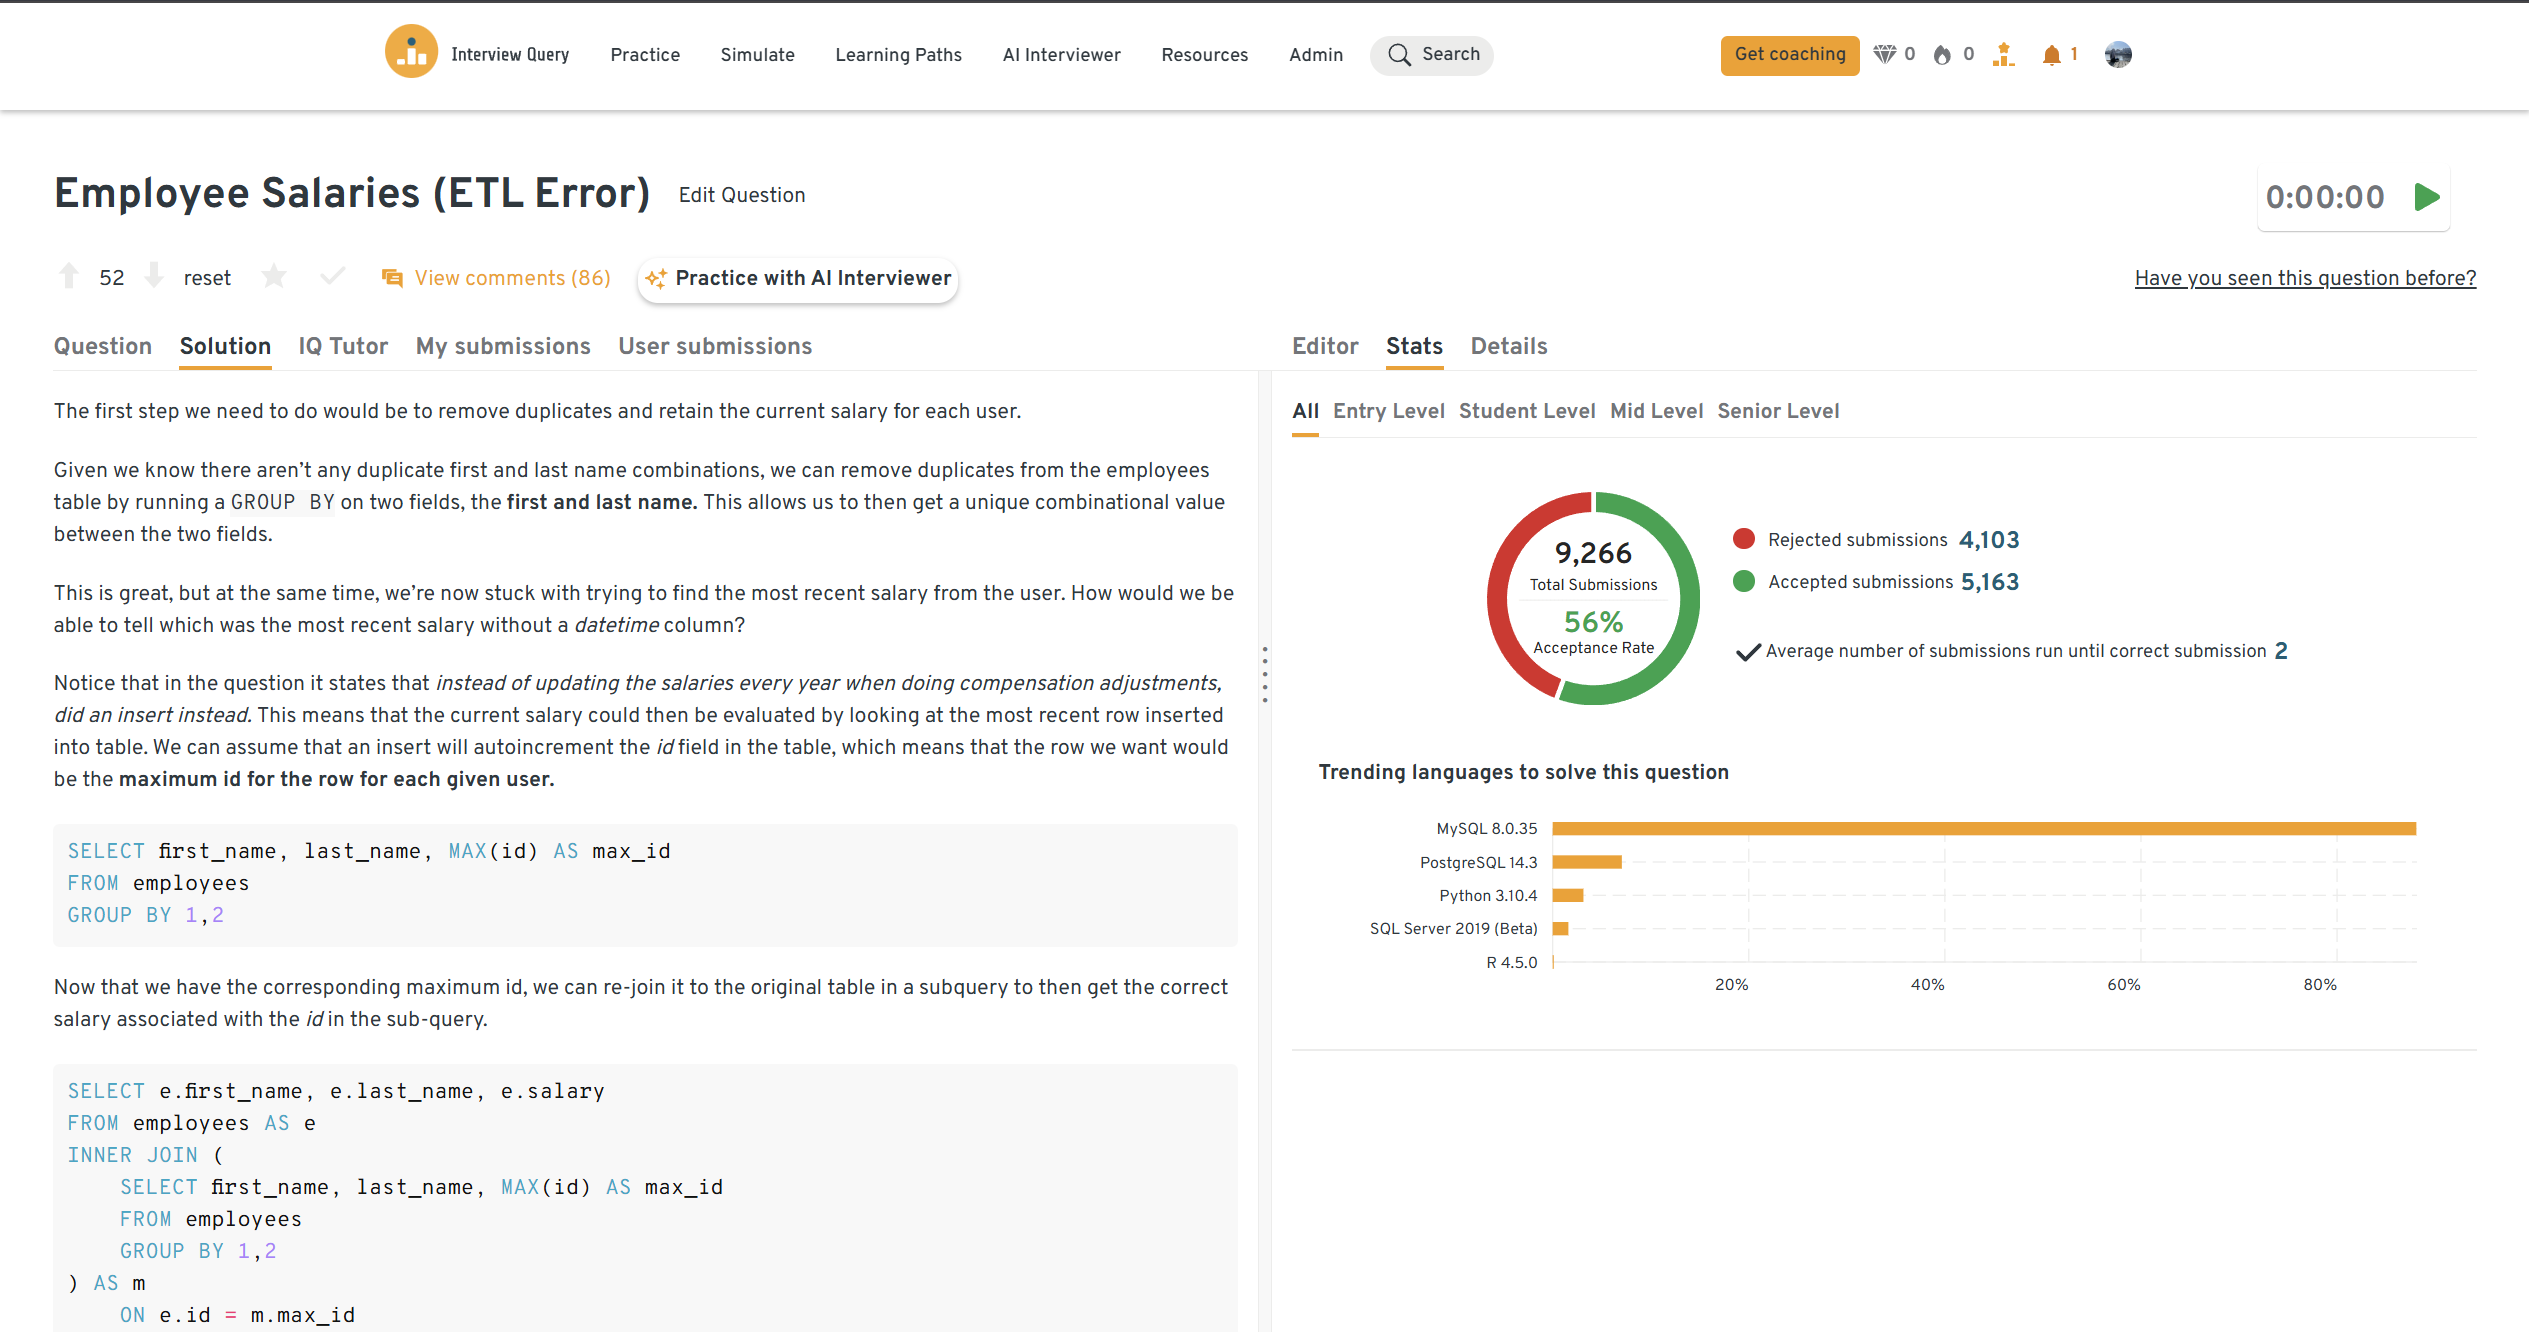
Task: Click the diamond gems icon
Action: (1884, 55)
